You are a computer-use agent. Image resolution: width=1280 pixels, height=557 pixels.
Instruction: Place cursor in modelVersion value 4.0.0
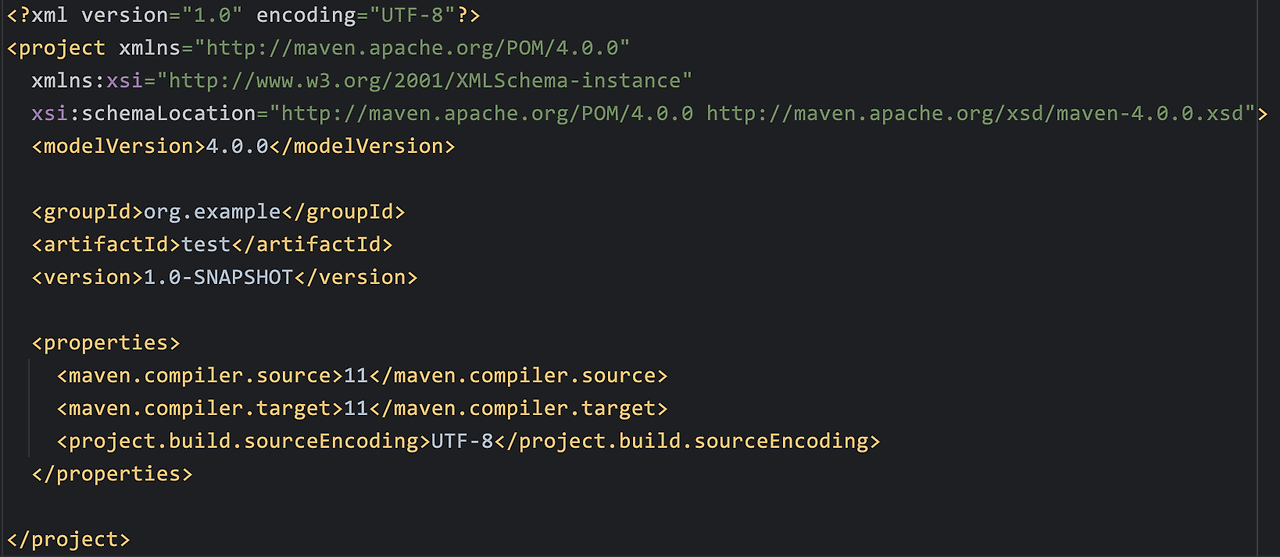(237, 146)
